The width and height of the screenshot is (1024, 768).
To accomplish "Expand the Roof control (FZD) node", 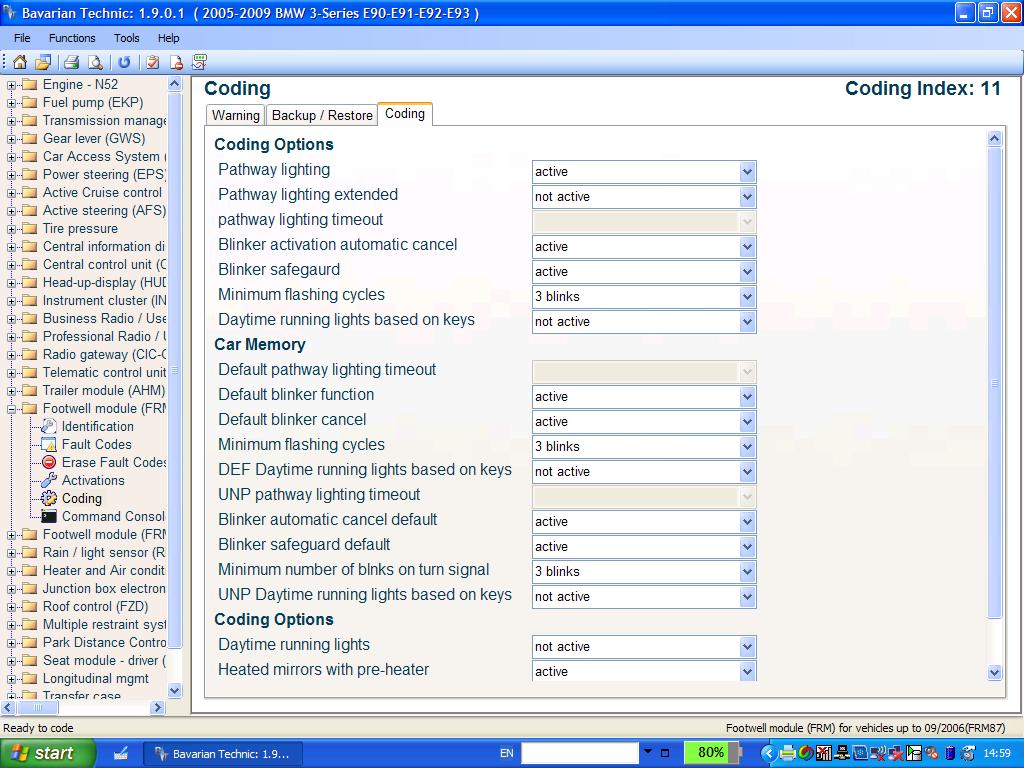I will click(11, 607).
